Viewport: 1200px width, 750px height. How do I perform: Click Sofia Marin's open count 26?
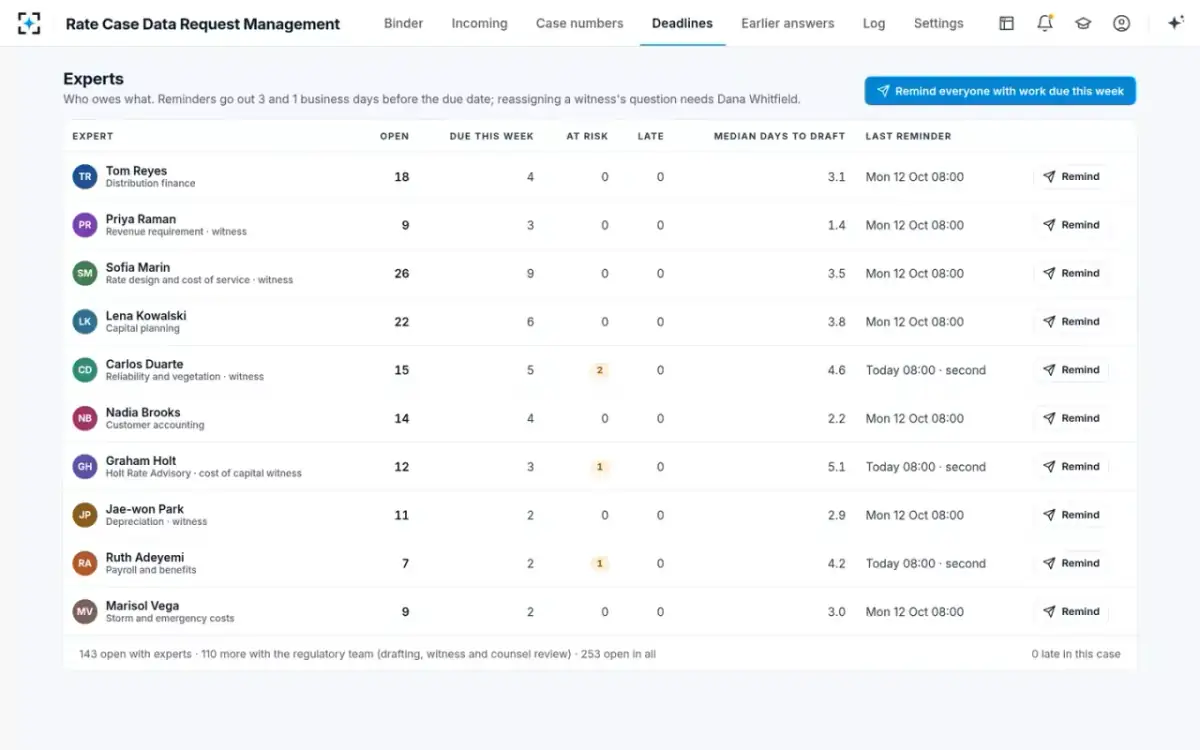pos(402,273)
